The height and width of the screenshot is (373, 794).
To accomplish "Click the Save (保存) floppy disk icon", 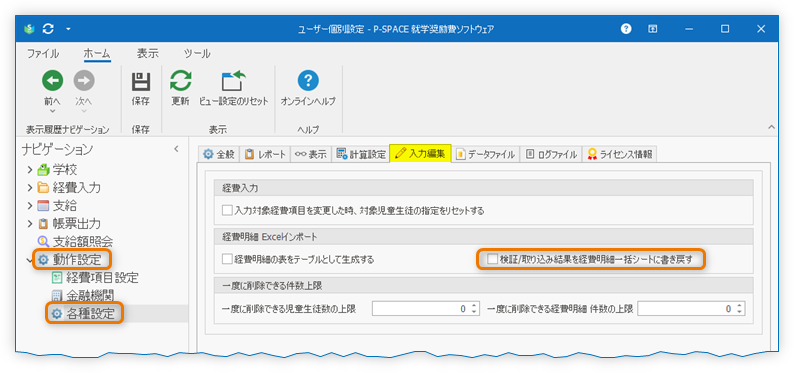I will 140,81.
